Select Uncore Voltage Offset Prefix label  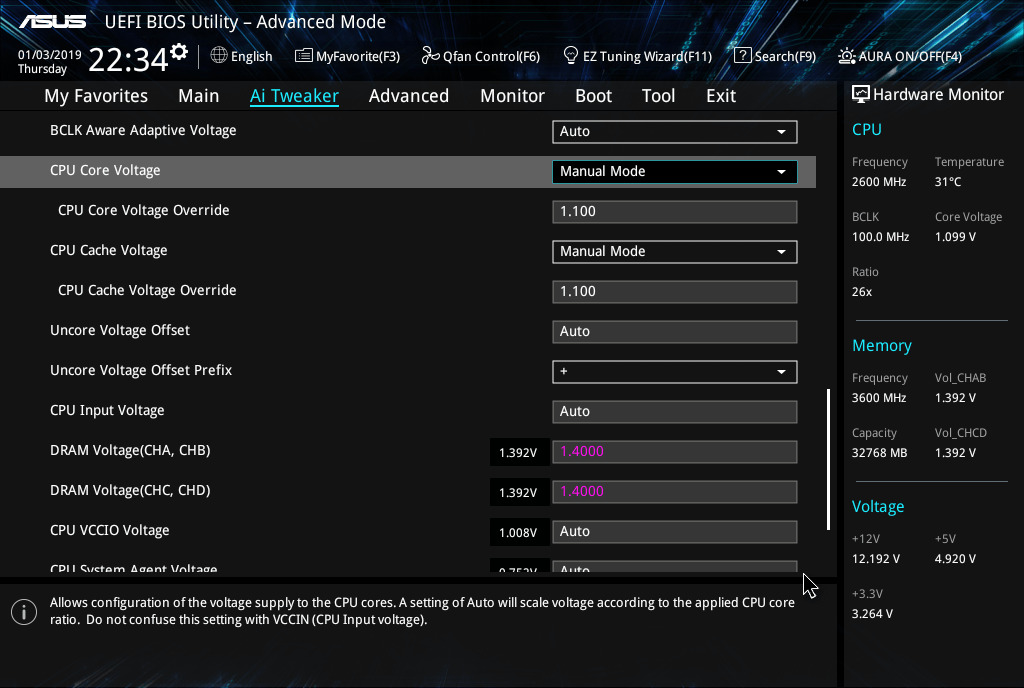tap(141, 370)
